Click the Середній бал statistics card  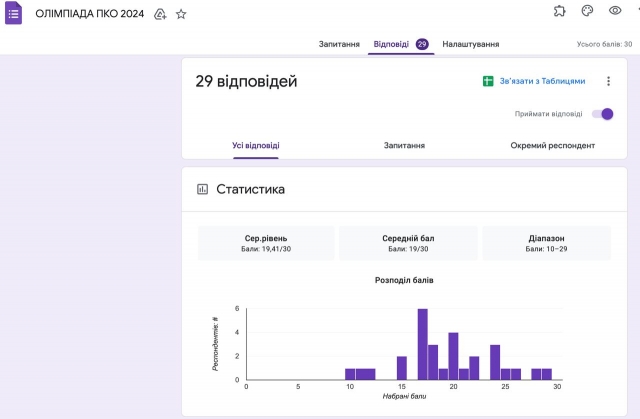tap(408, 243)
